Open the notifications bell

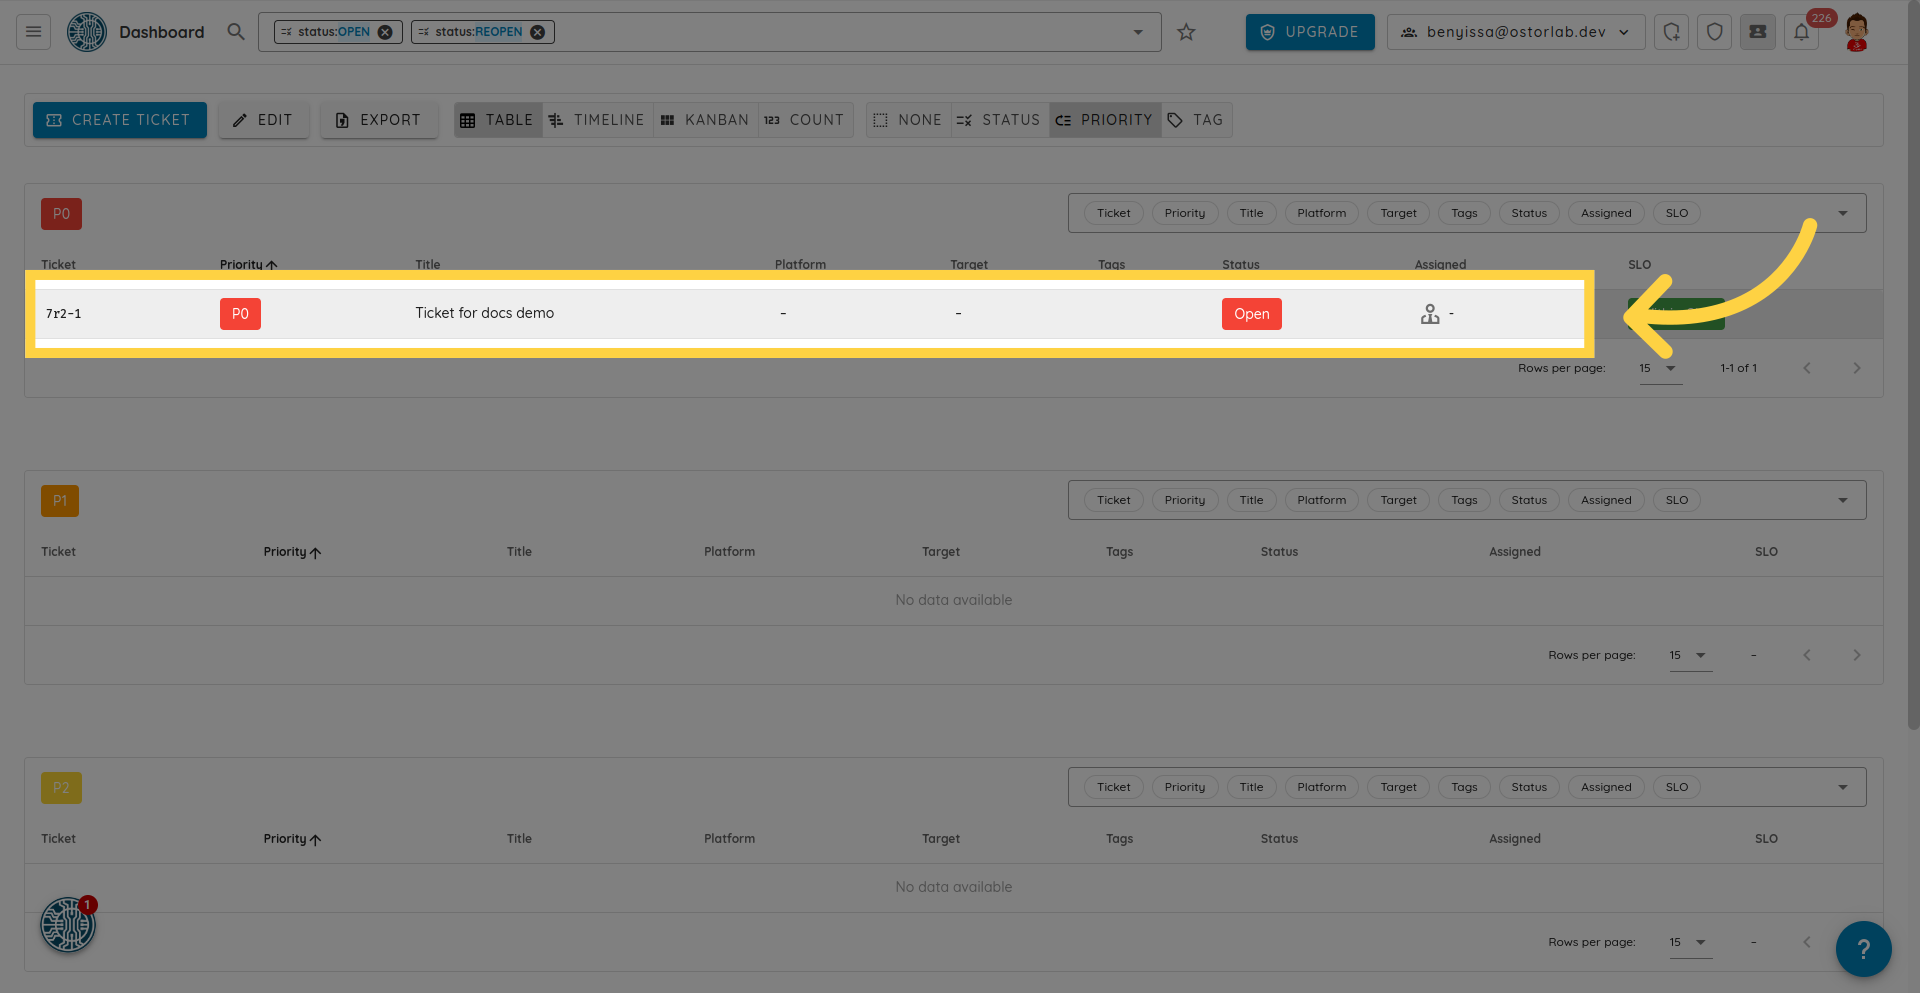[1801, 32]
